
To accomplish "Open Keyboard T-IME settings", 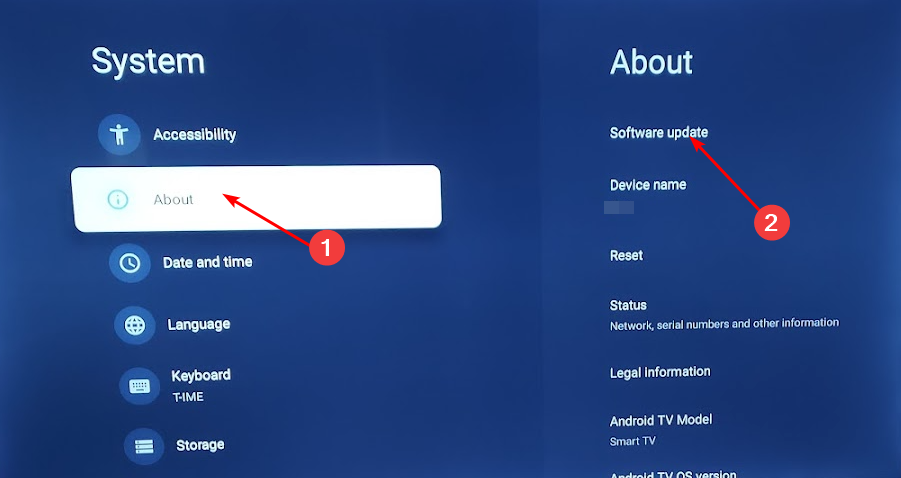I will [201, 386].
